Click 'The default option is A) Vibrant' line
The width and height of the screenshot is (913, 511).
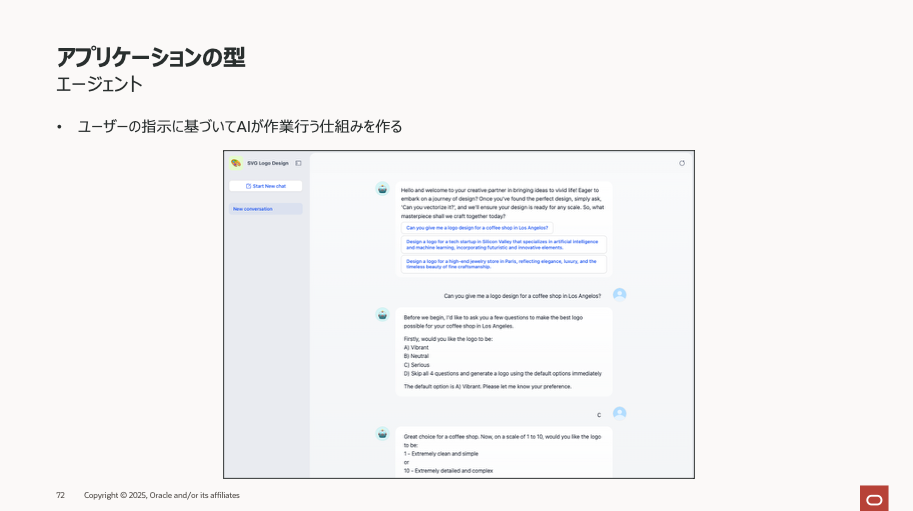[x=487, y=386]
